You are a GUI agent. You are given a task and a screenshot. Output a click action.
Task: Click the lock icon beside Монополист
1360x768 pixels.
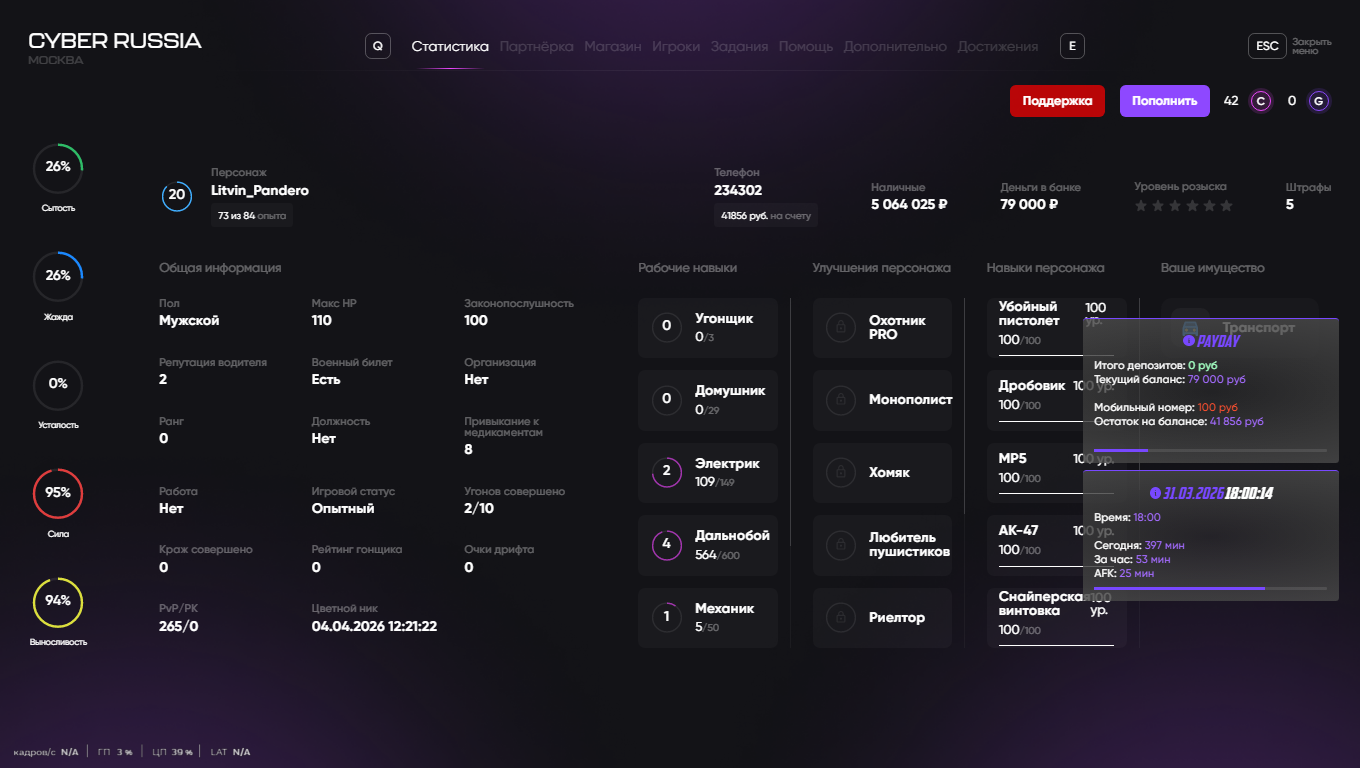(841, 400)
